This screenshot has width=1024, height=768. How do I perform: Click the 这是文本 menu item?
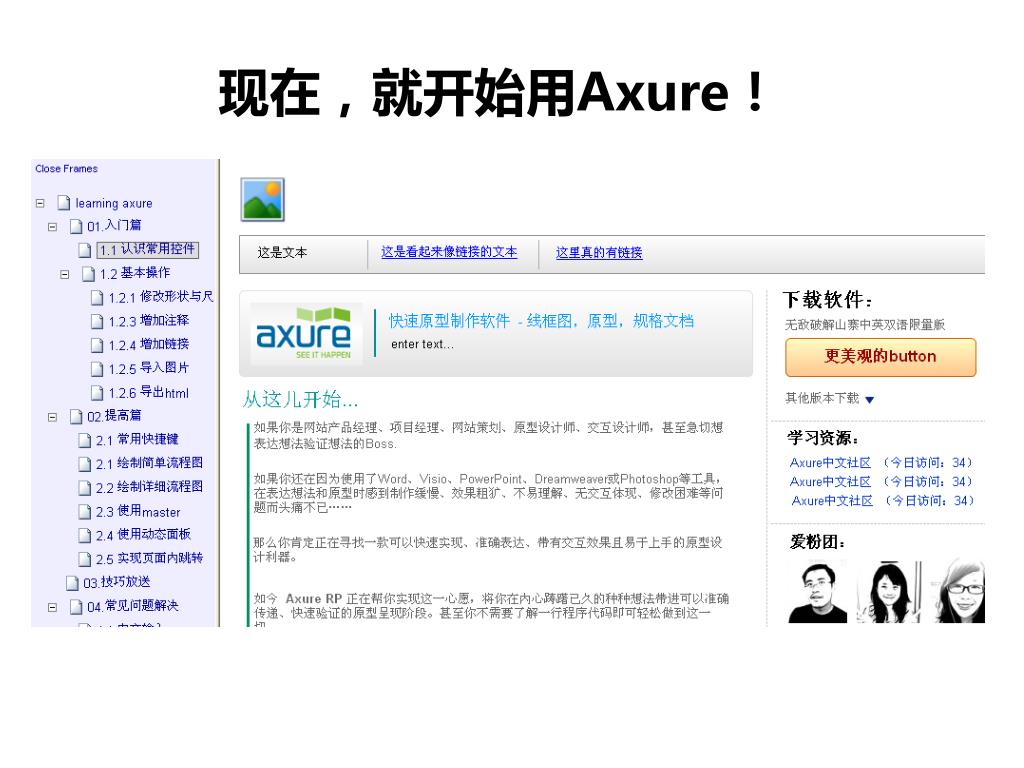point(282,253)
